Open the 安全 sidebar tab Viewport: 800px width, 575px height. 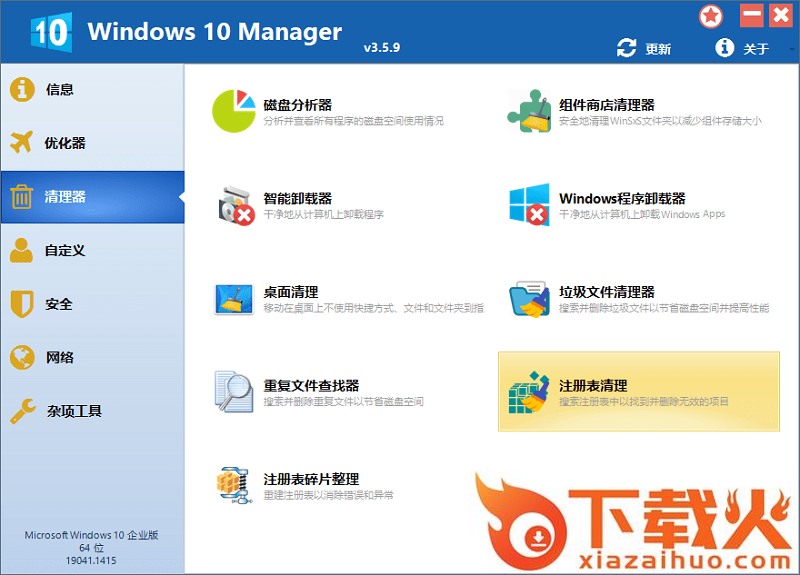(58, 304)
